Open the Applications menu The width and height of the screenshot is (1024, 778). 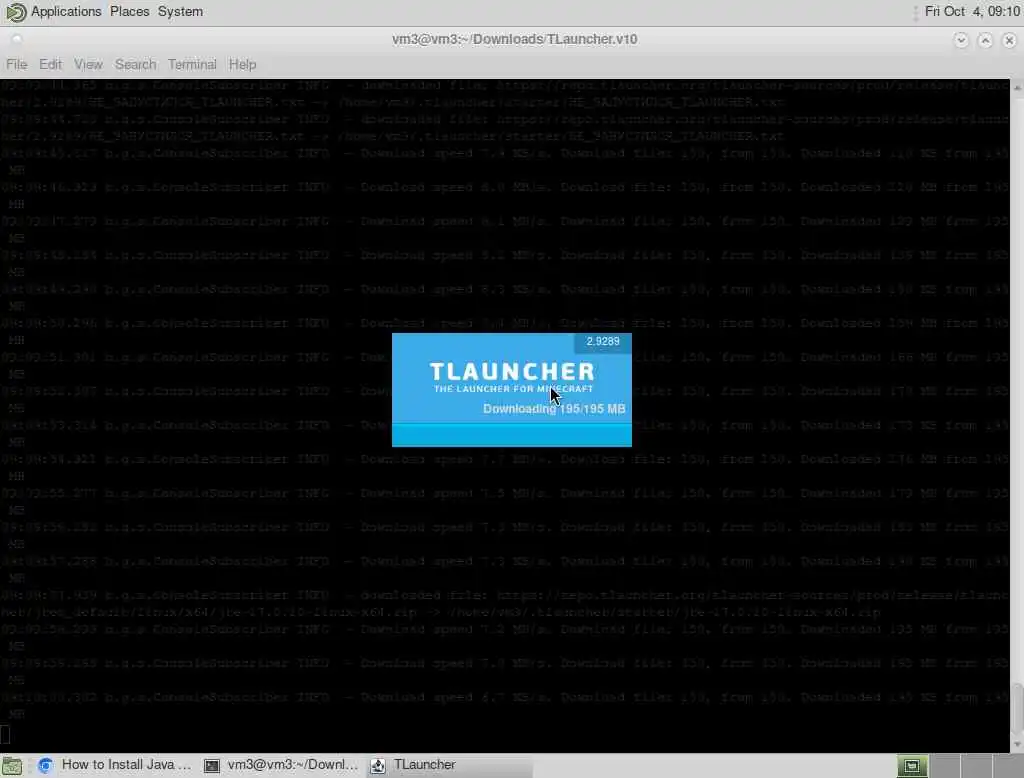coord(66,12)
